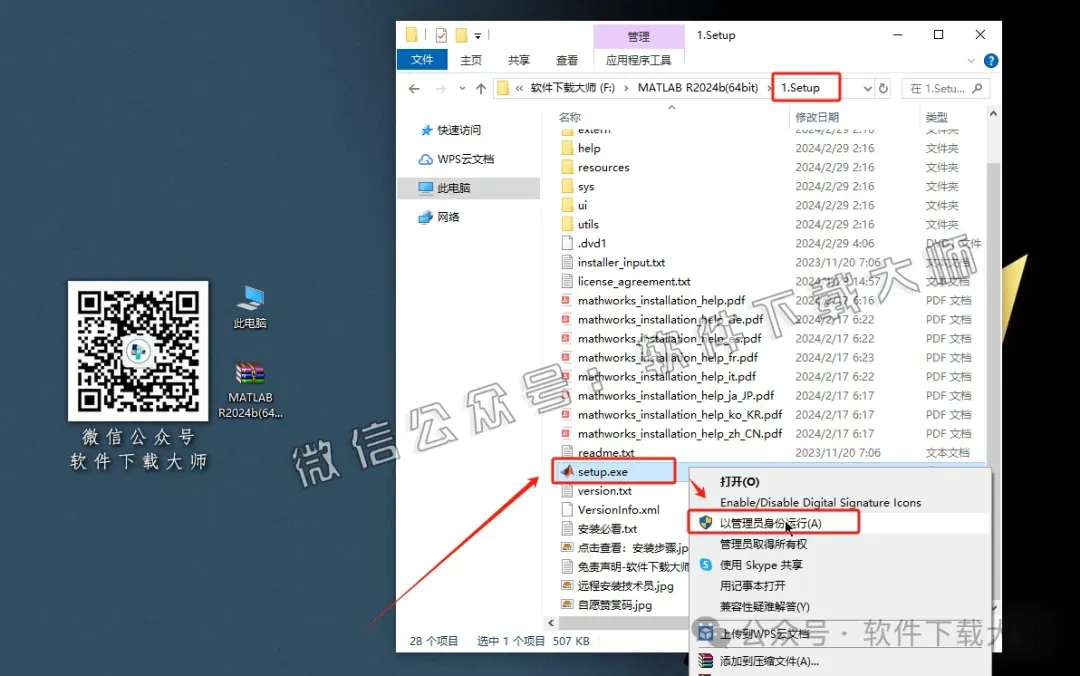
Task: Select the file VersionInfo.xml
Action: pyautogui.click(x=618, y=510)
